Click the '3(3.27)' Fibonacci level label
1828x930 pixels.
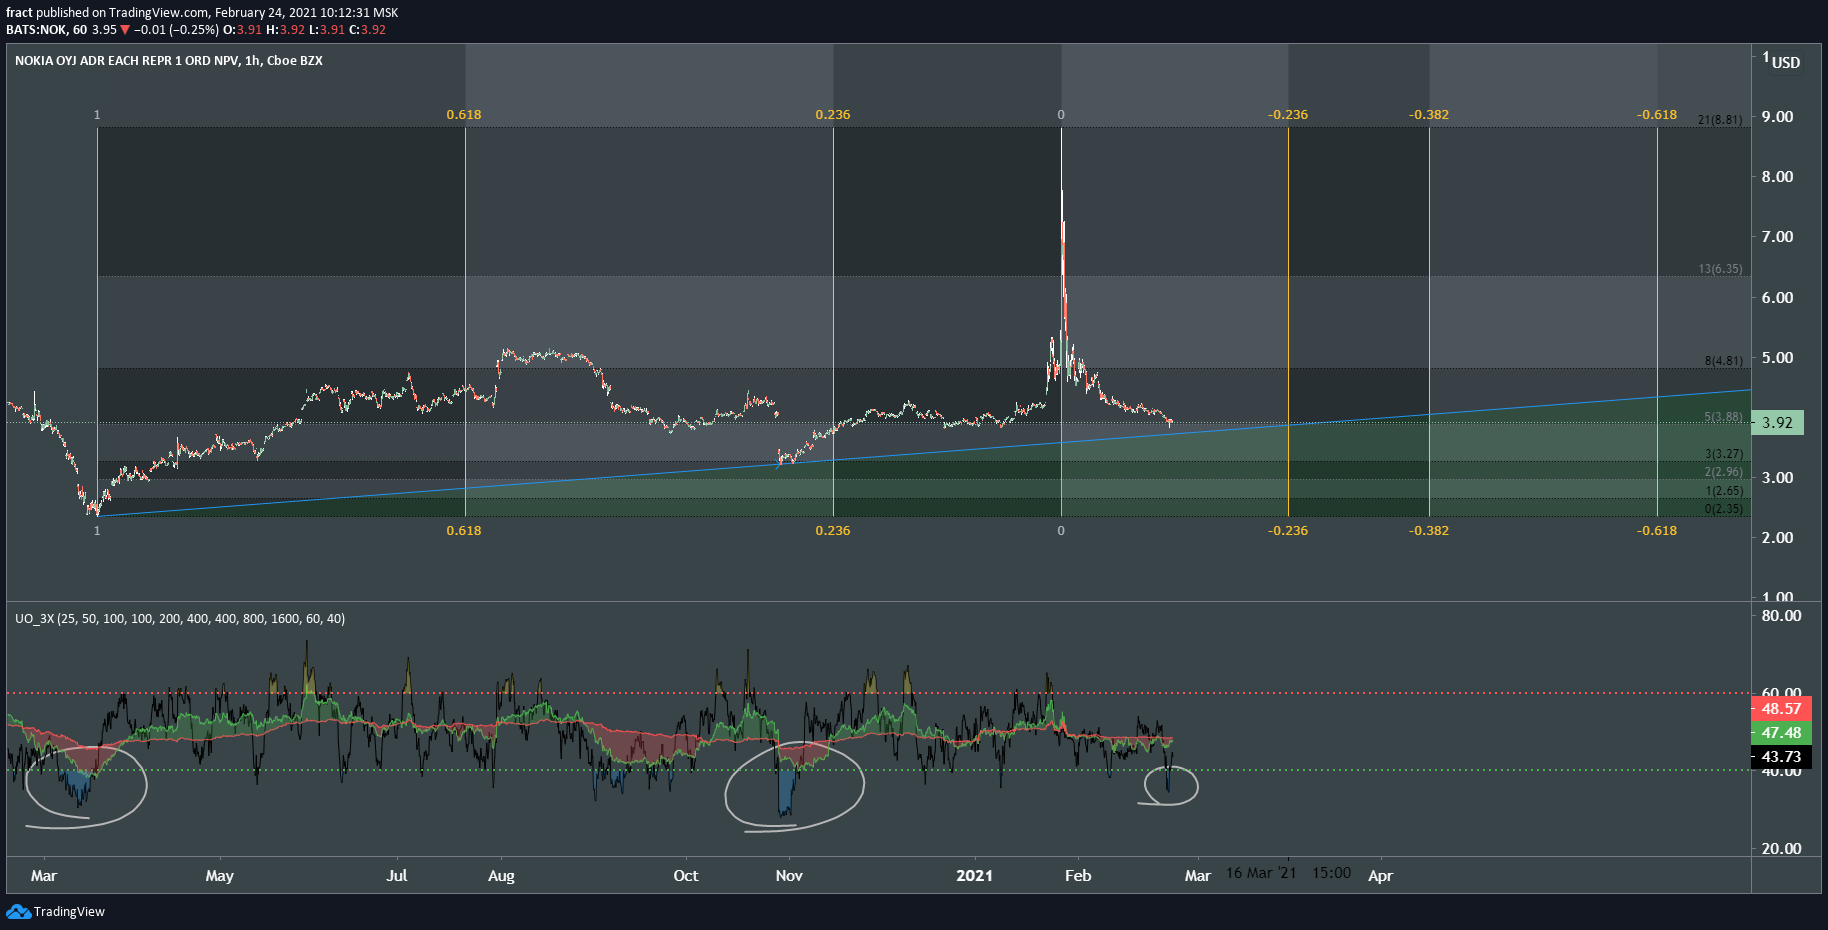[x=1724, y=454]
